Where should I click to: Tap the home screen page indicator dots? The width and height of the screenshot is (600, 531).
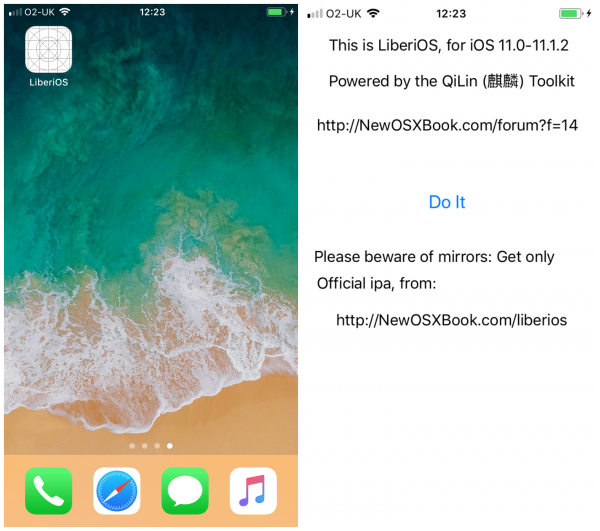[151, 446]
